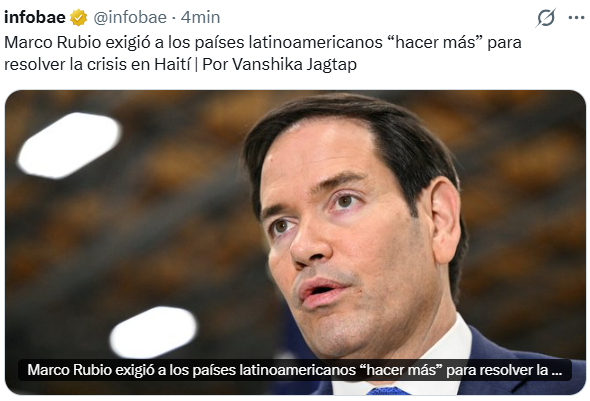The width and height of the screenshot is (590, 401).
Task: Open the three-dot more options menu
Action: pos(576,18)
